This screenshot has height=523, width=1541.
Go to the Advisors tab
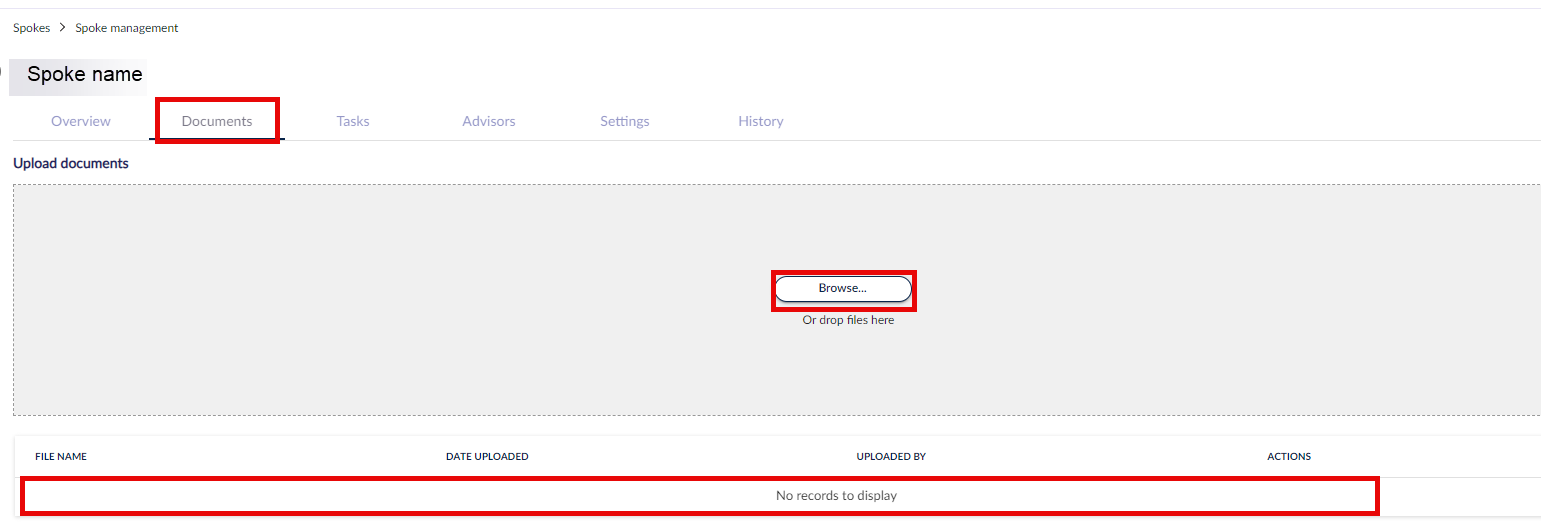pyautogui.click(x=489, y=121)
